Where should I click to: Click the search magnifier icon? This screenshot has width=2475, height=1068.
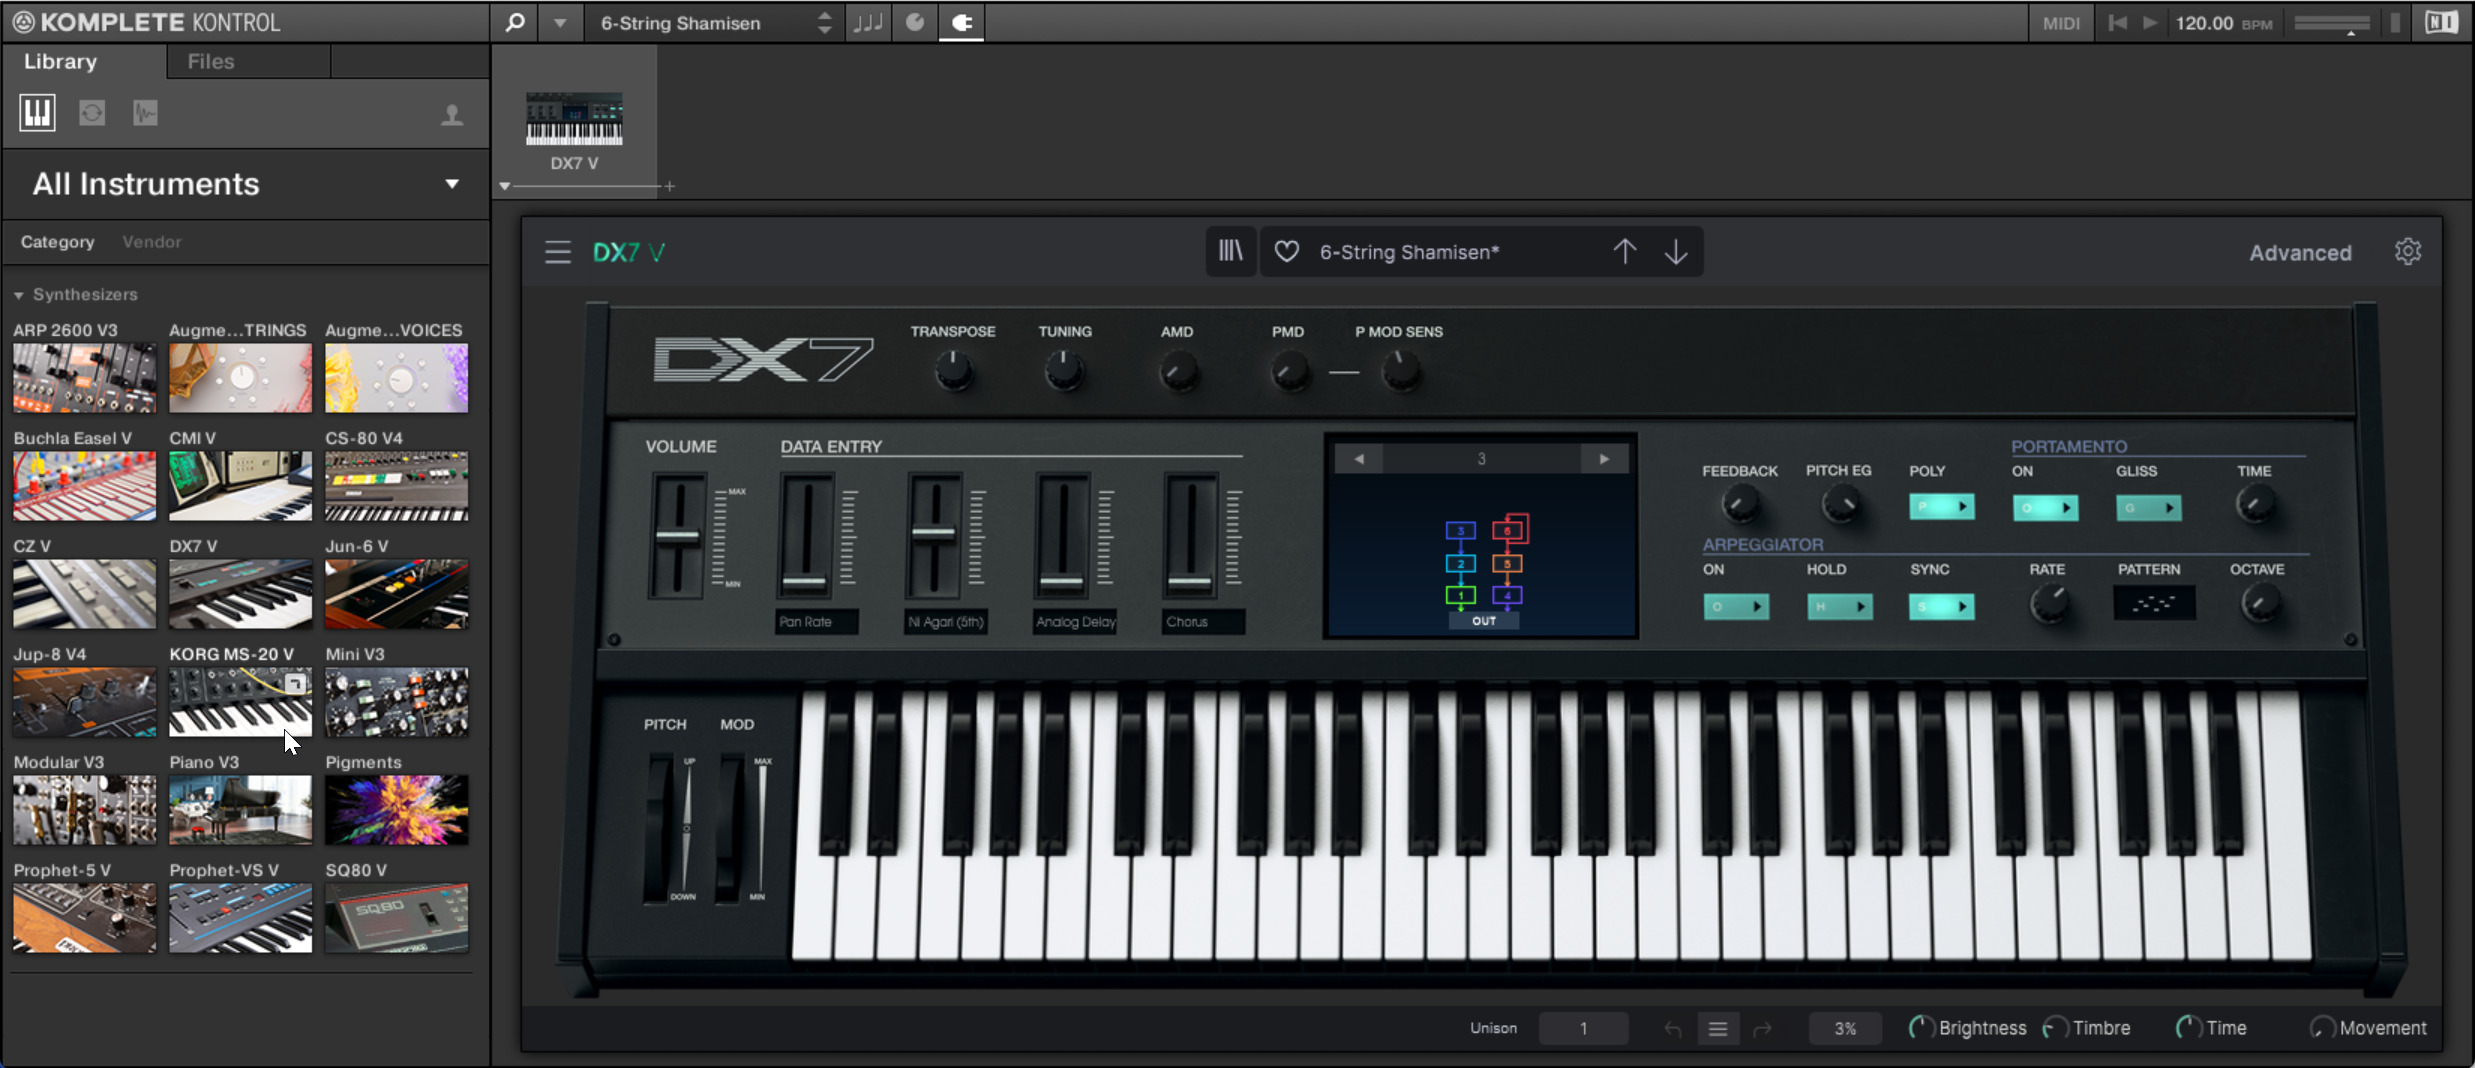515,22
